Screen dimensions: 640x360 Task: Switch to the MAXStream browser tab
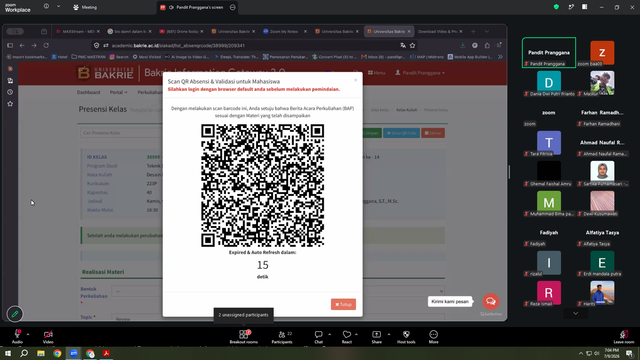point(78,31)
